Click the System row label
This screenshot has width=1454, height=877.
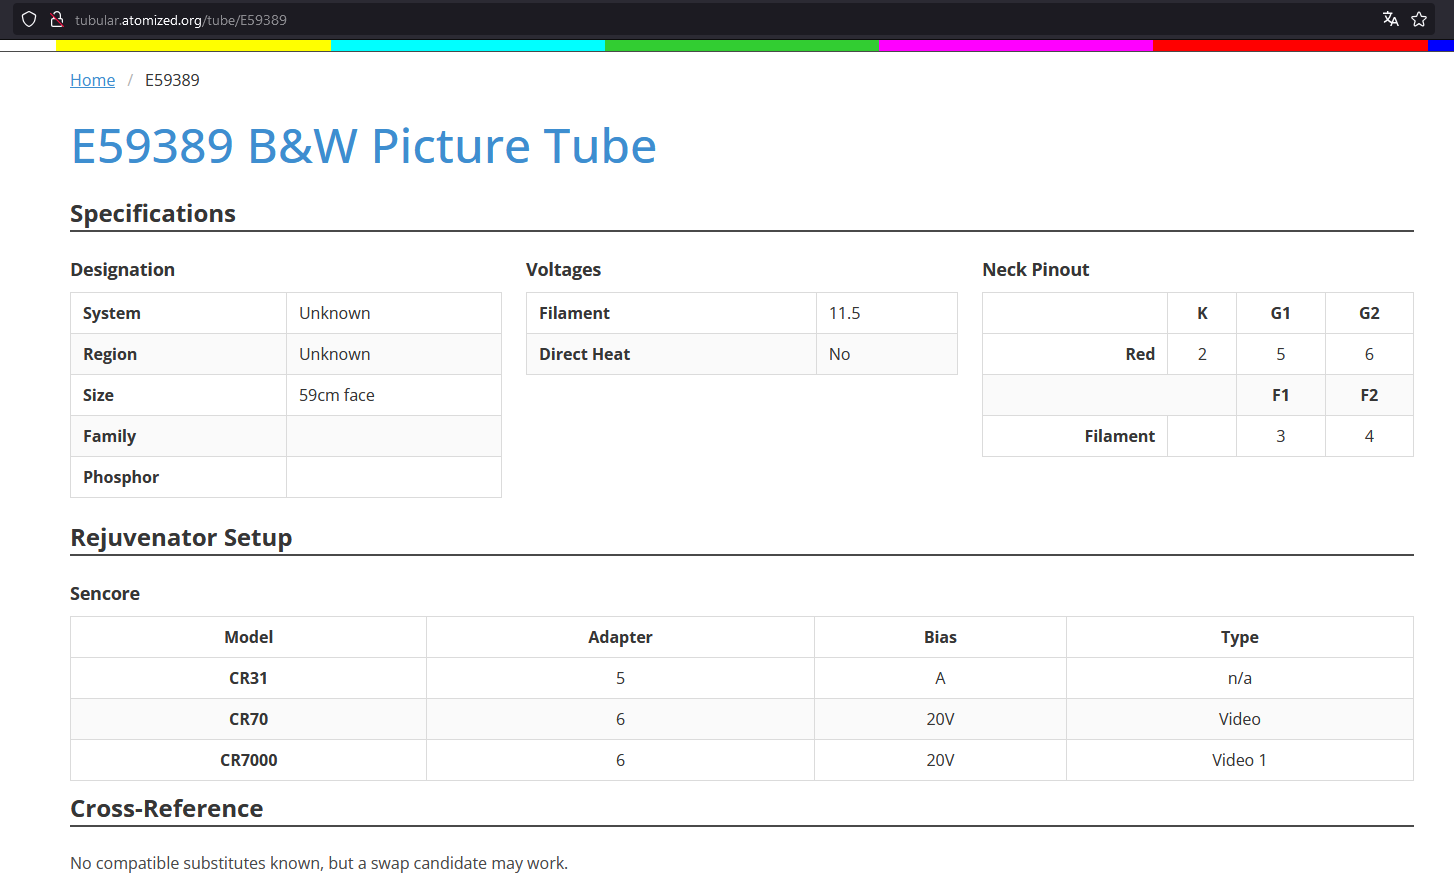(112, 313)
